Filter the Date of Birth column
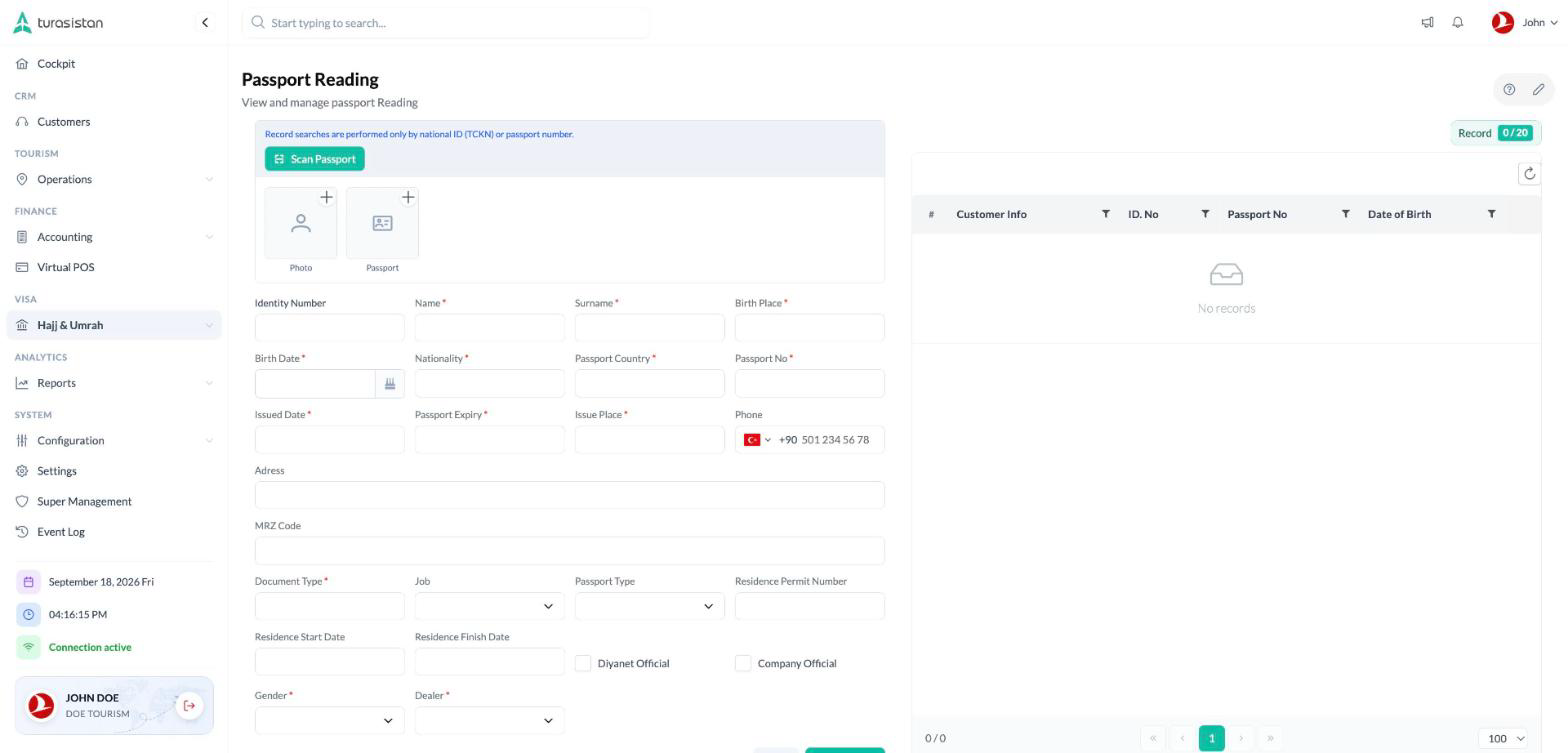The image size is (1568, 753). tap(1492, 214)
